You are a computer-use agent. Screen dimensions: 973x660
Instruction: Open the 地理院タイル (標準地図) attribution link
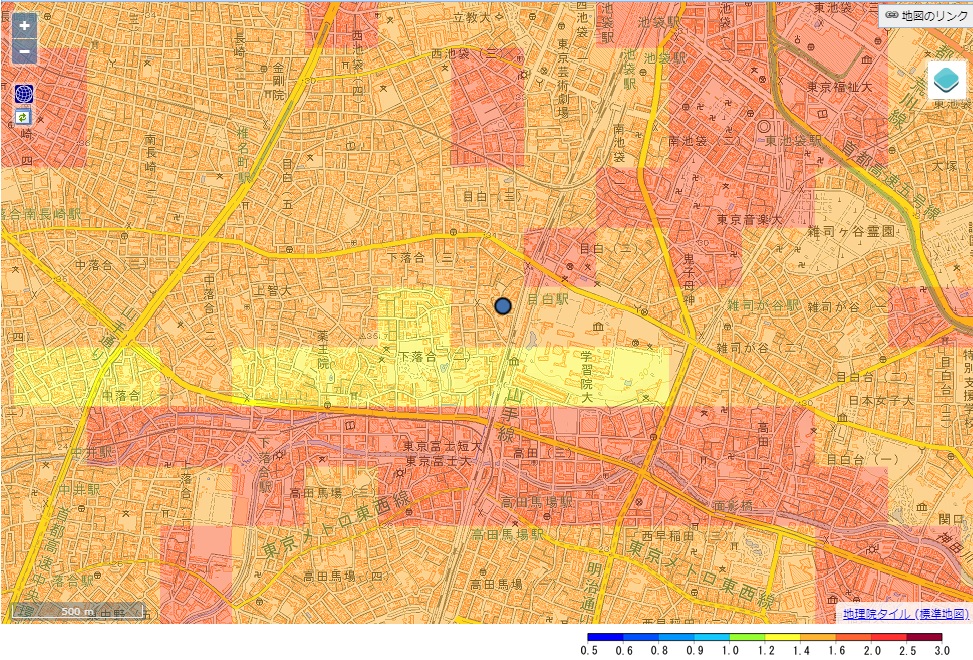coord(905,613)
